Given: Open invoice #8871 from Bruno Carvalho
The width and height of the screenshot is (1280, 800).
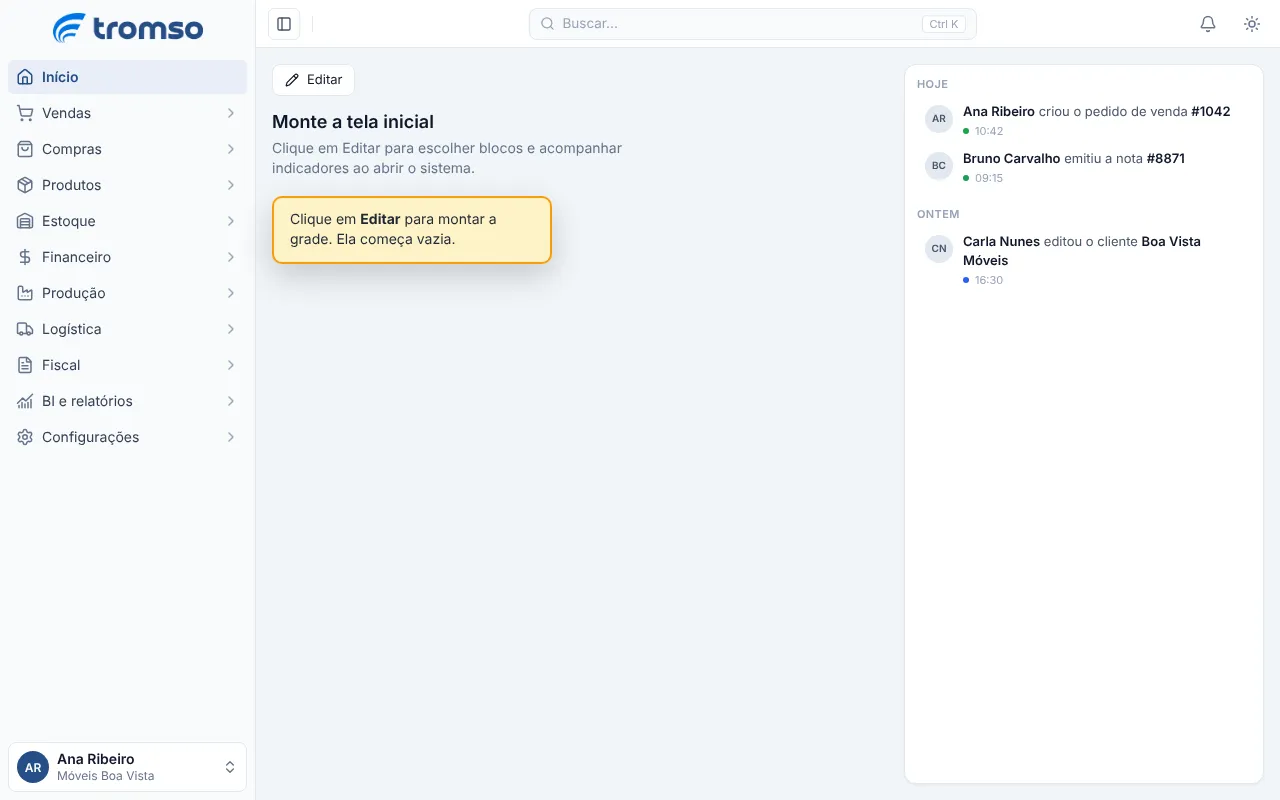Looking at the screenshot, I should point(1165,158).
